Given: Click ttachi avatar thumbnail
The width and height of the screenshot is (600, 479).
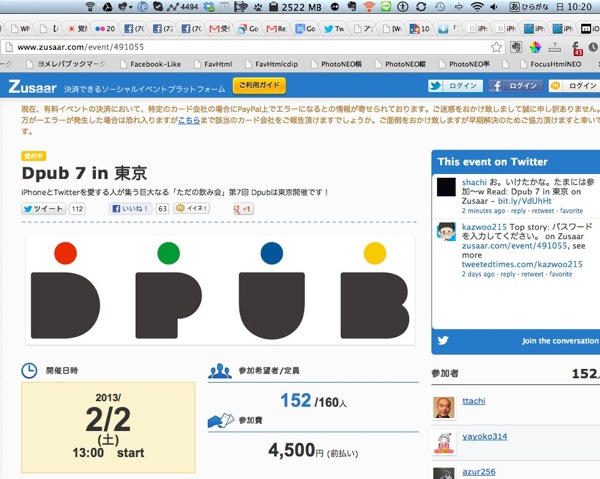Looking at the screenshot, I should point(443,407).
